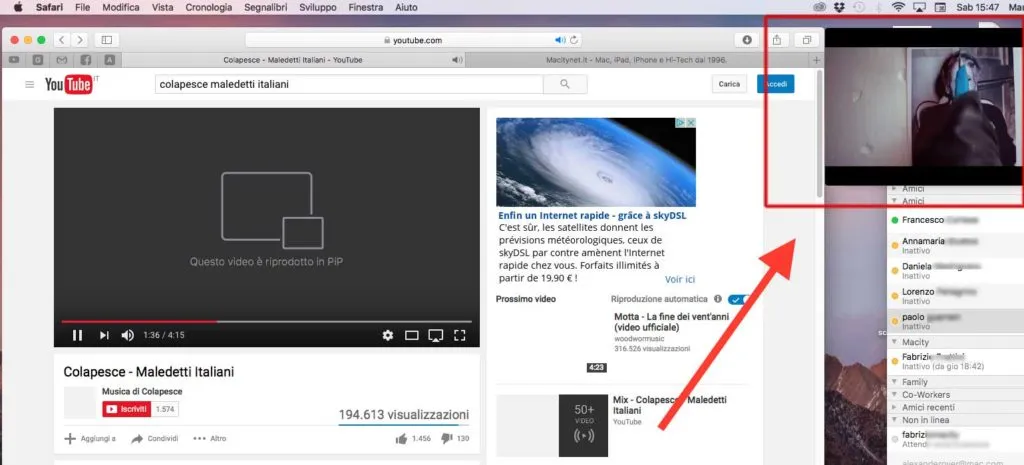Collapse the Family group in buddy list
Screen dimensions: 1024x465
point(895,382)
